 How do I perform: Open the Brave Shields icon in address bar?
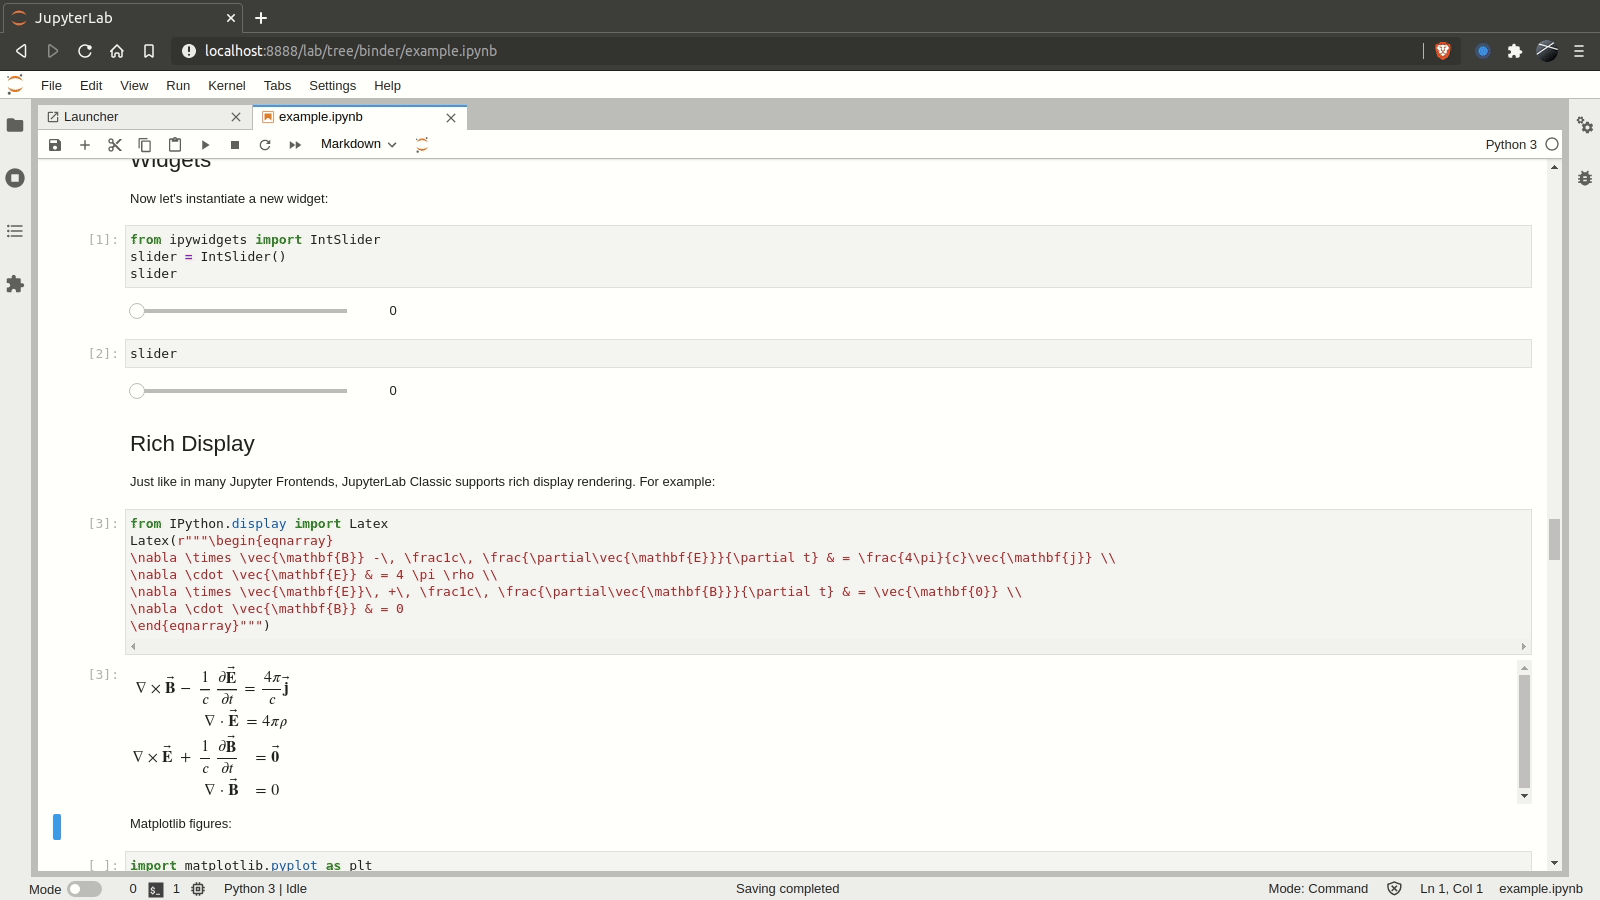(1443, 51)
